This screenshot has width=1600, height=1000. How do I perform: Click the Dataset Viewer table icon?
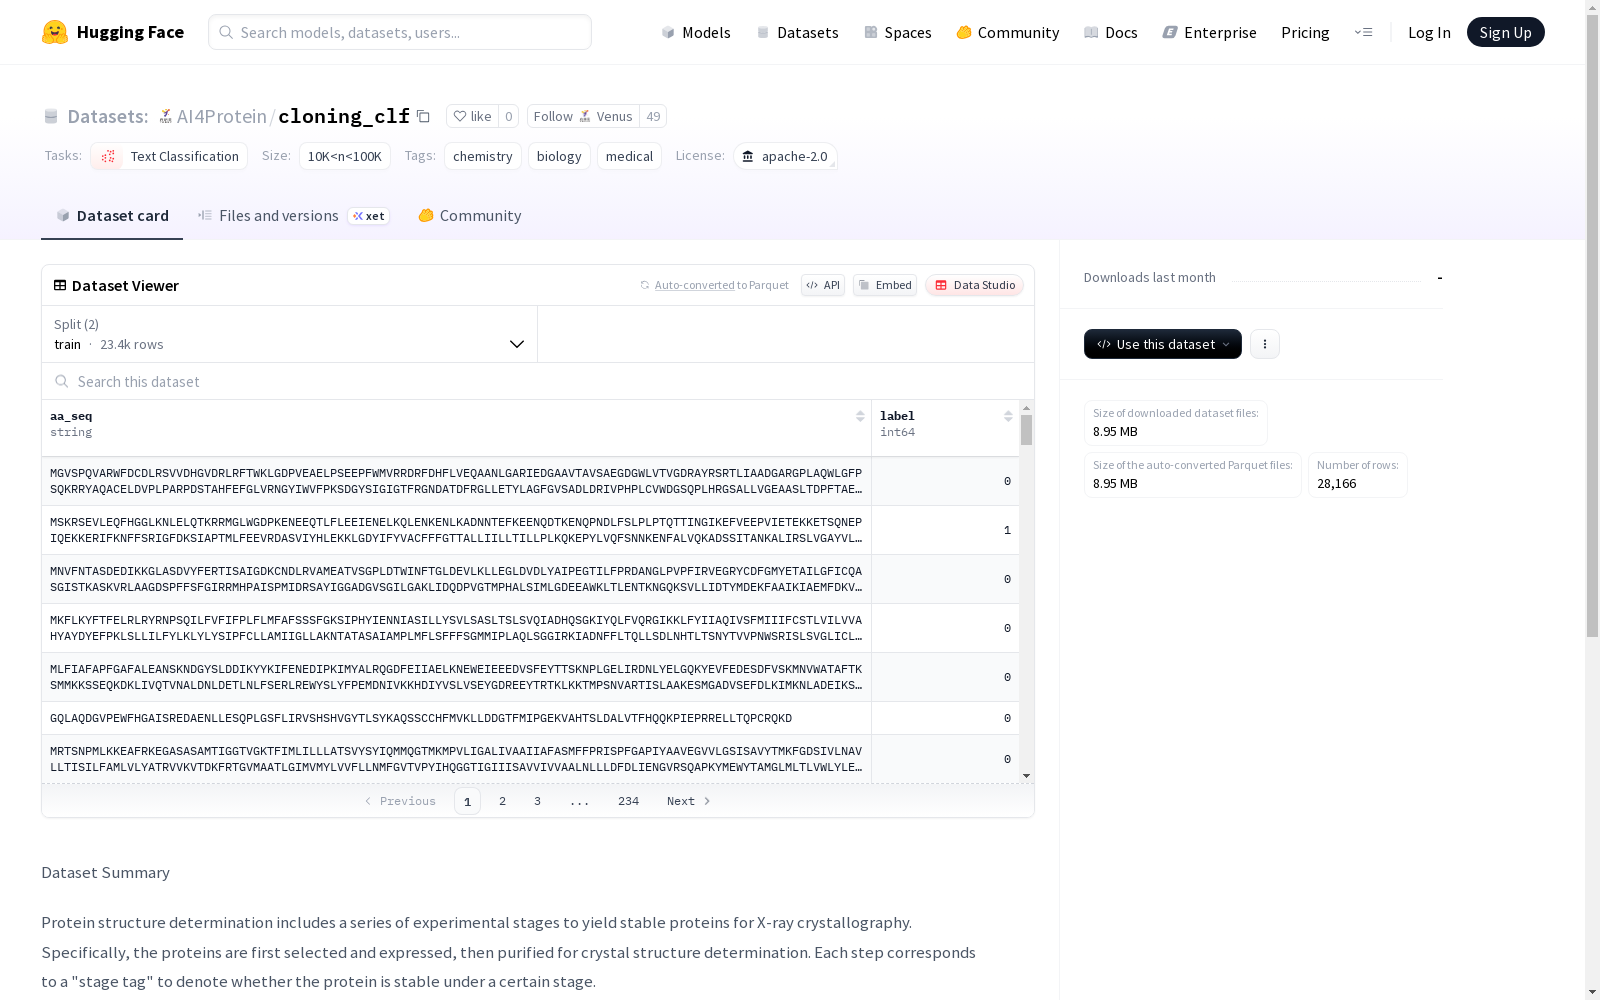coord(60,285)
